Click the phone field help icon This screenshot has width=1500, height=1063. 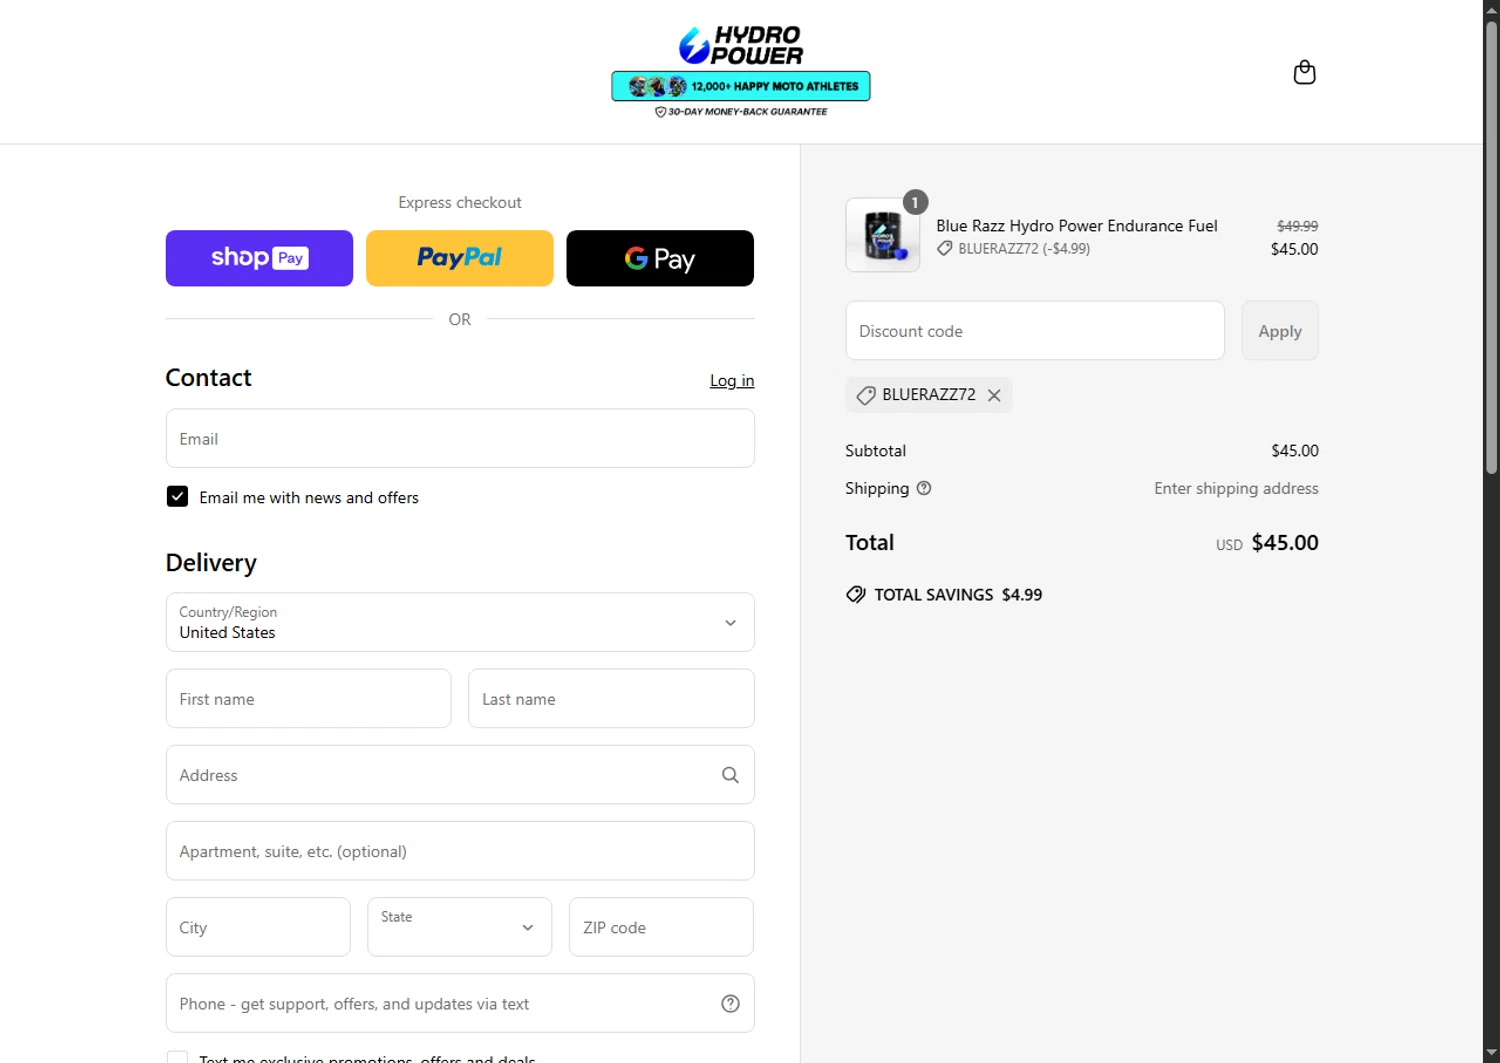point(730,1004)
